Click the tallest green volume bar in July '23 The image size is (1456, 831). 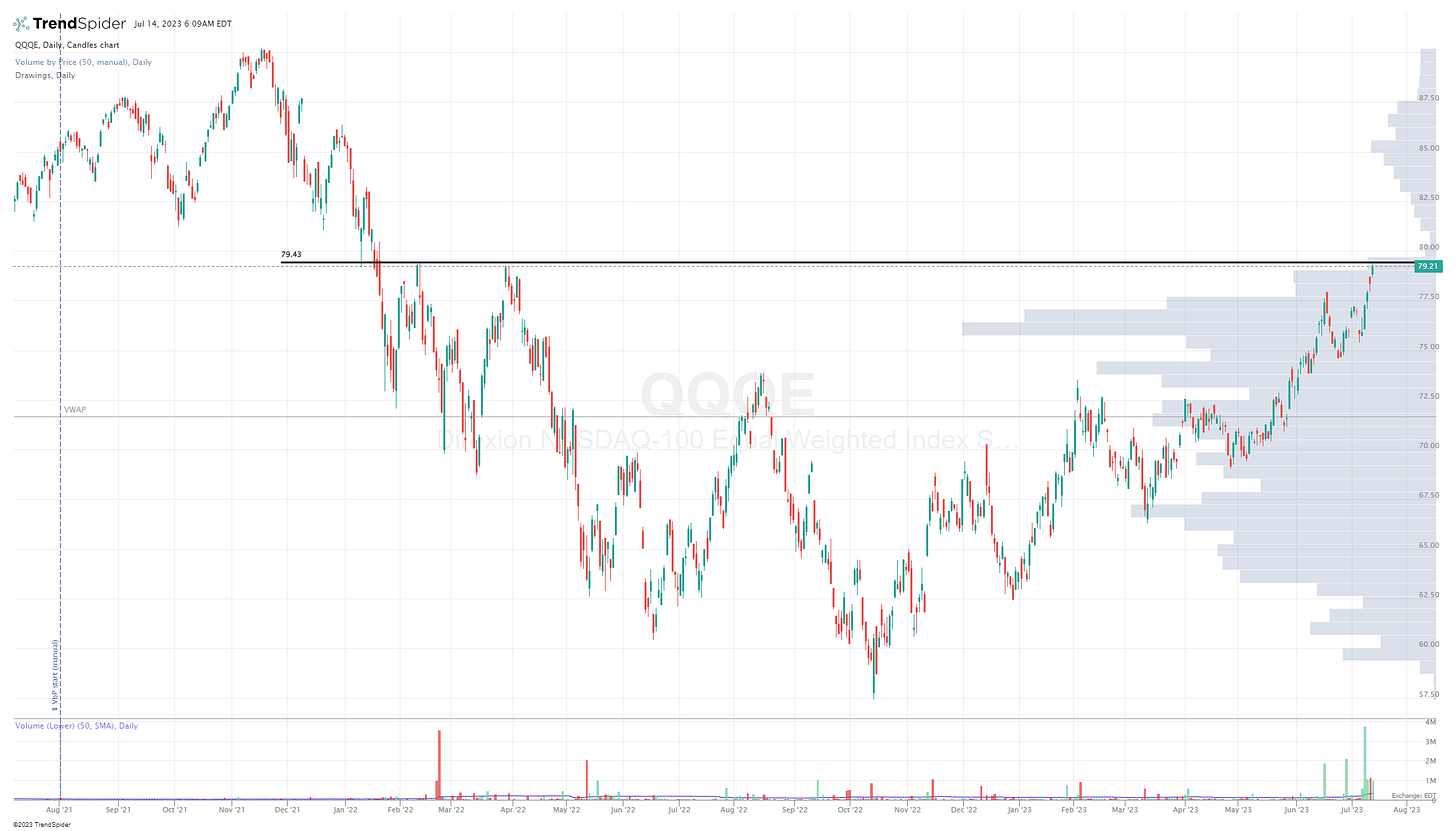pyautogui.click(x=1365, y=763)
